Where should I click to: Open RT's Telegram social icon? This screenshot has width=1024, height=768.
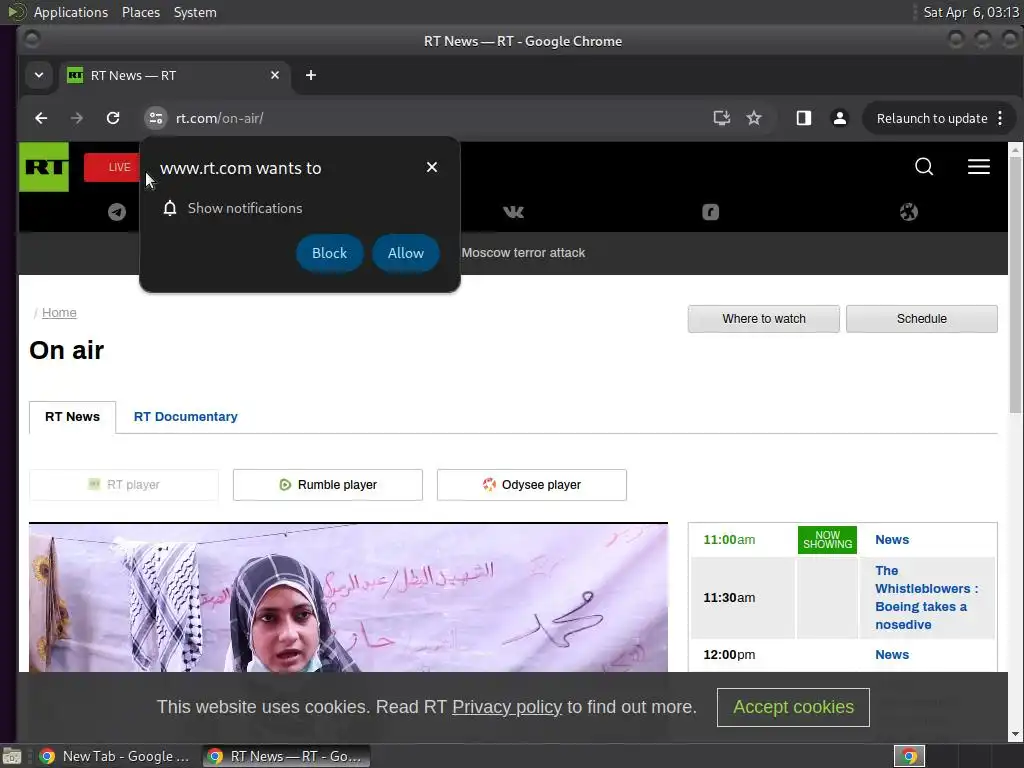117,212
